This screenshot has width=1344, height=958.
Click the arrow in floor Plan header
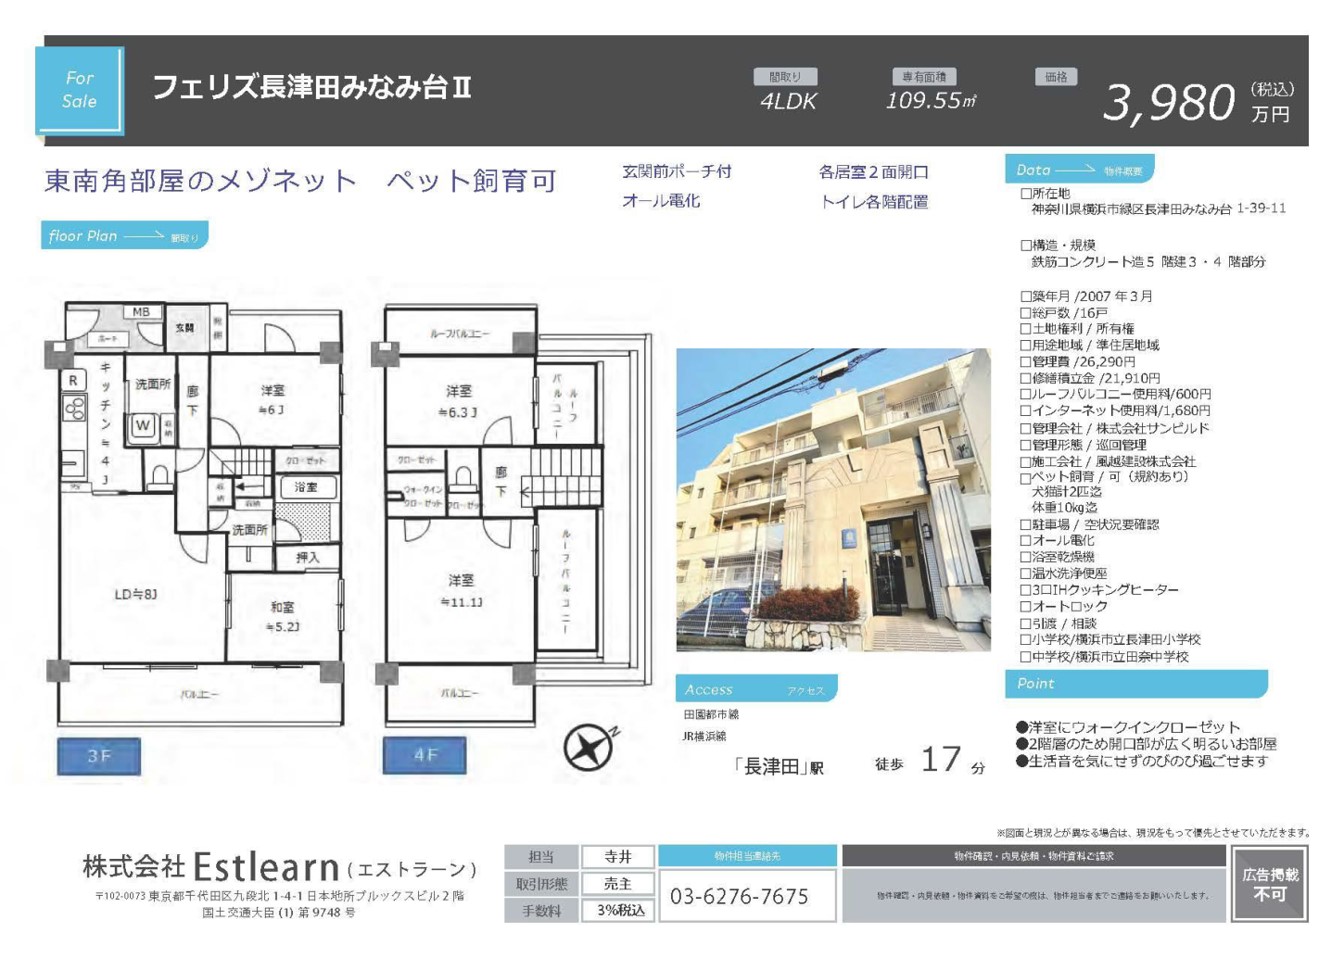143,236
